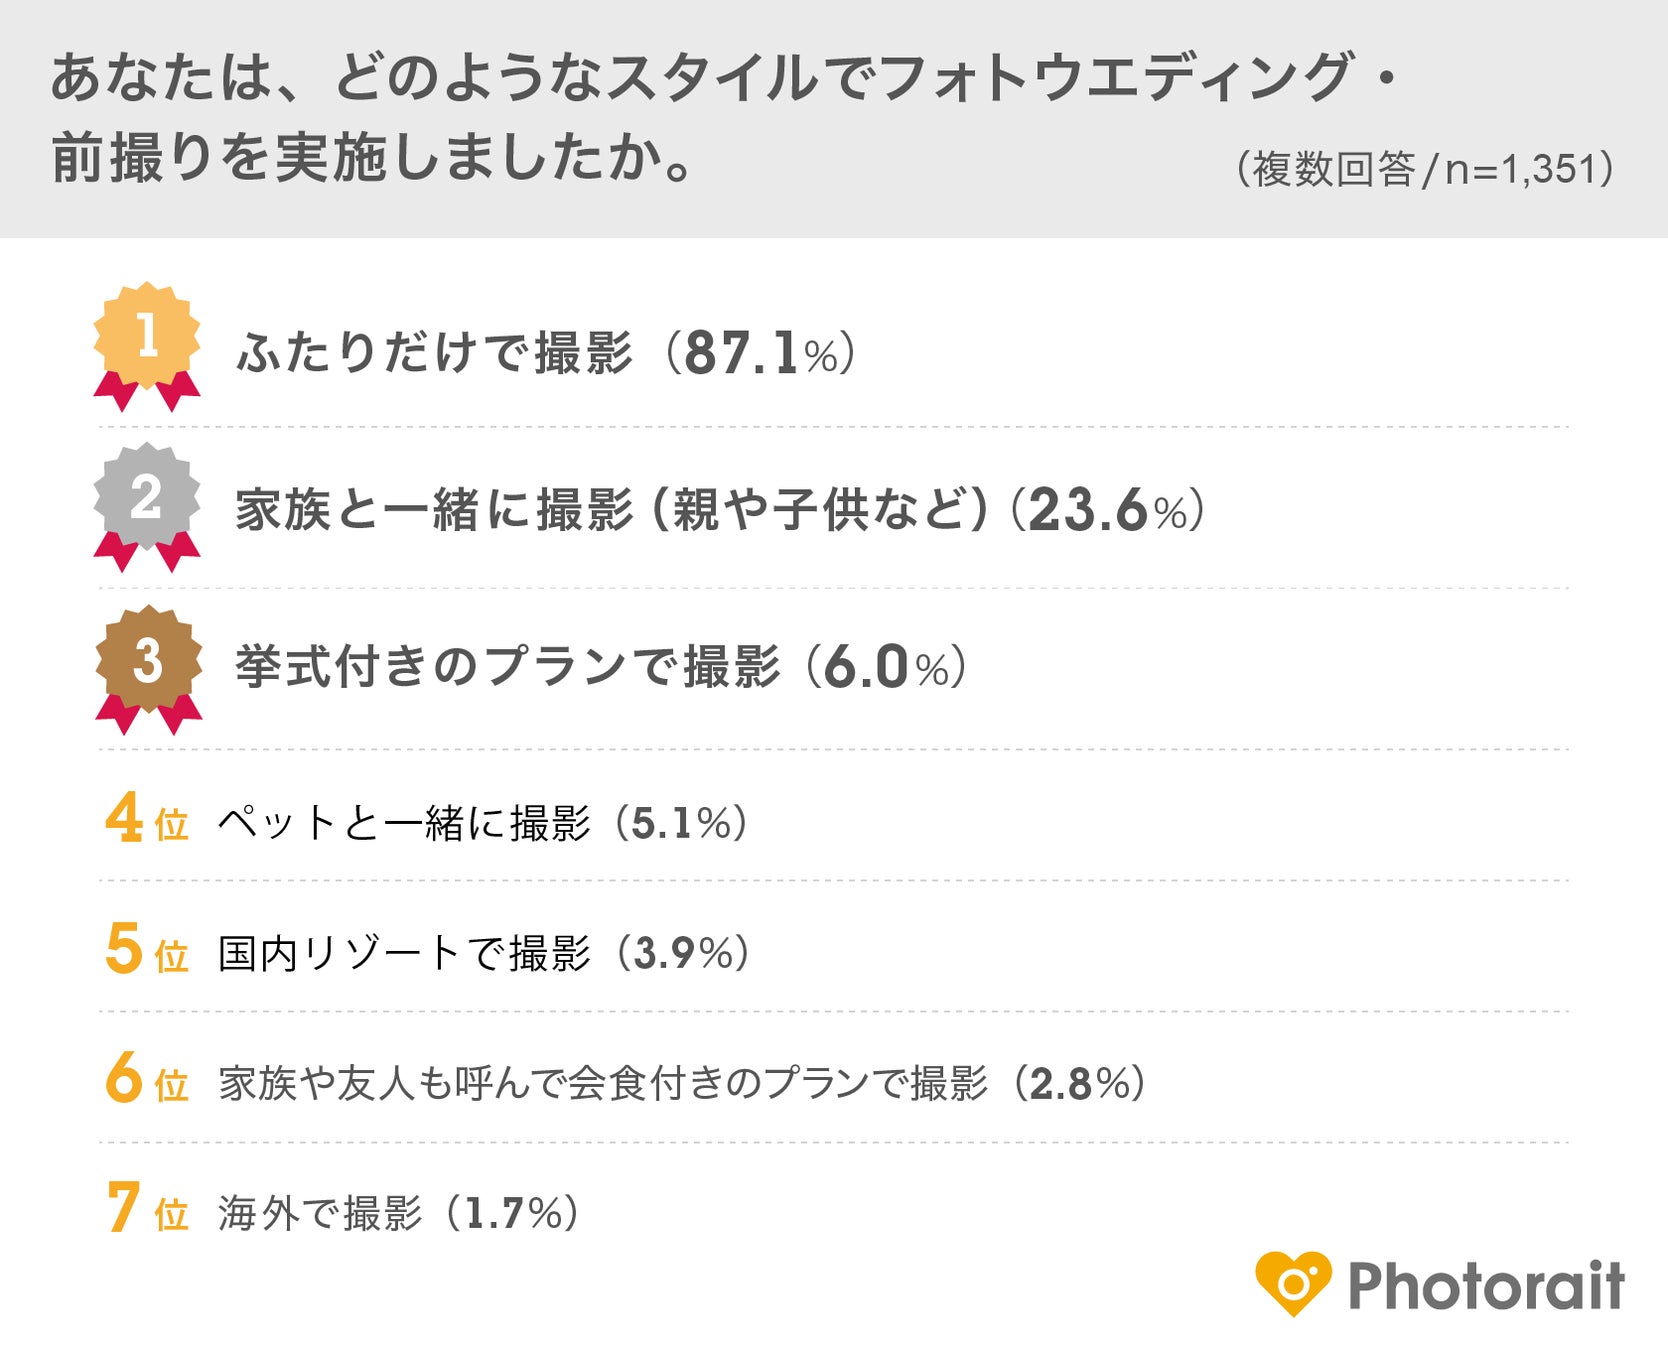
Task: Click the Photorait heart camera logo icon
Action: [x=1293, y=1283]
